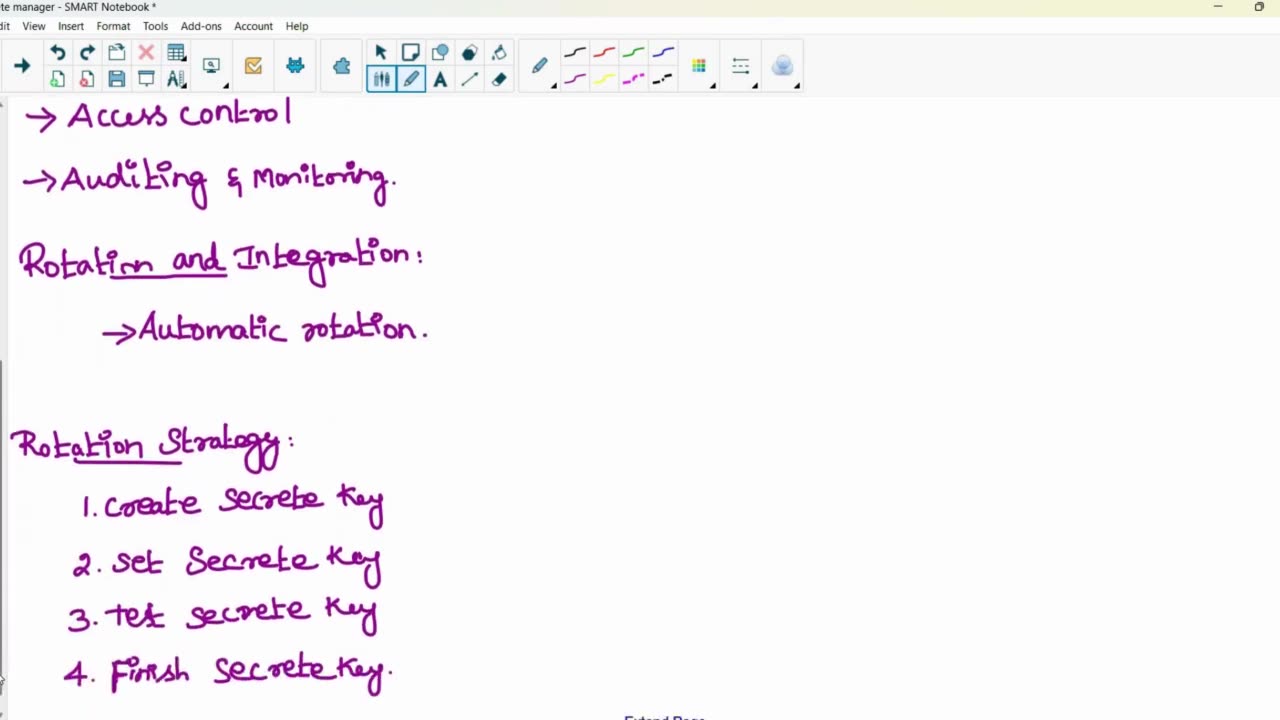
Task: Toggle the active pencil pen tool
Action: click(x=411, y=79)
